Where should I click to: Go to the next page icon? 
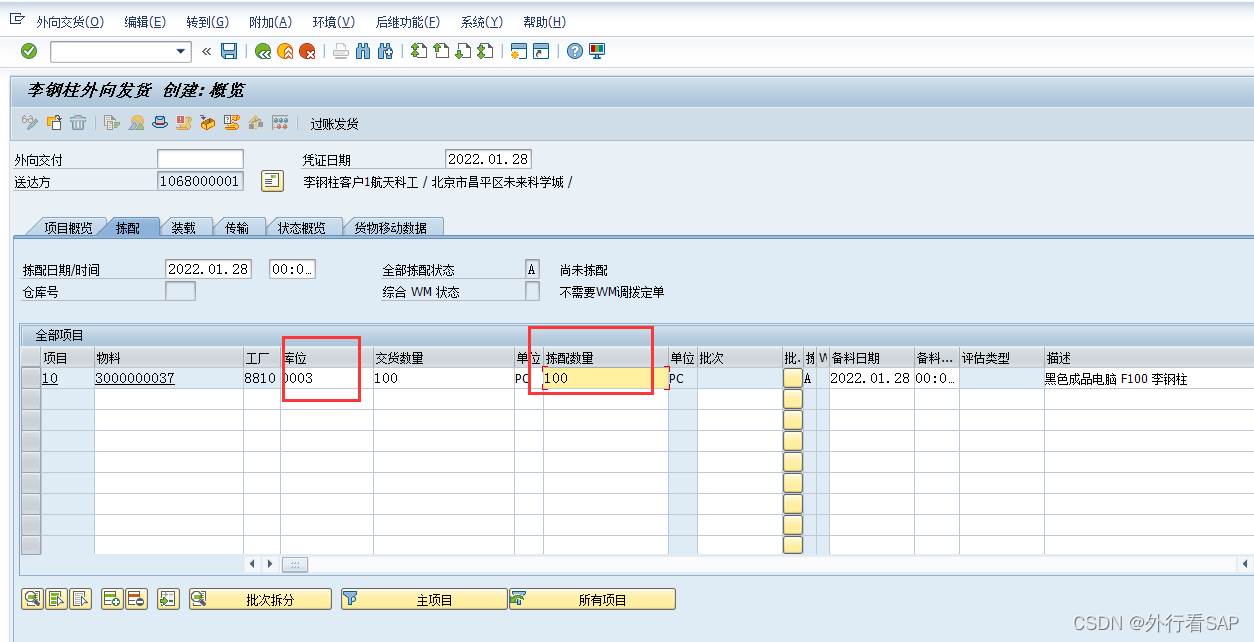[463, 51]
